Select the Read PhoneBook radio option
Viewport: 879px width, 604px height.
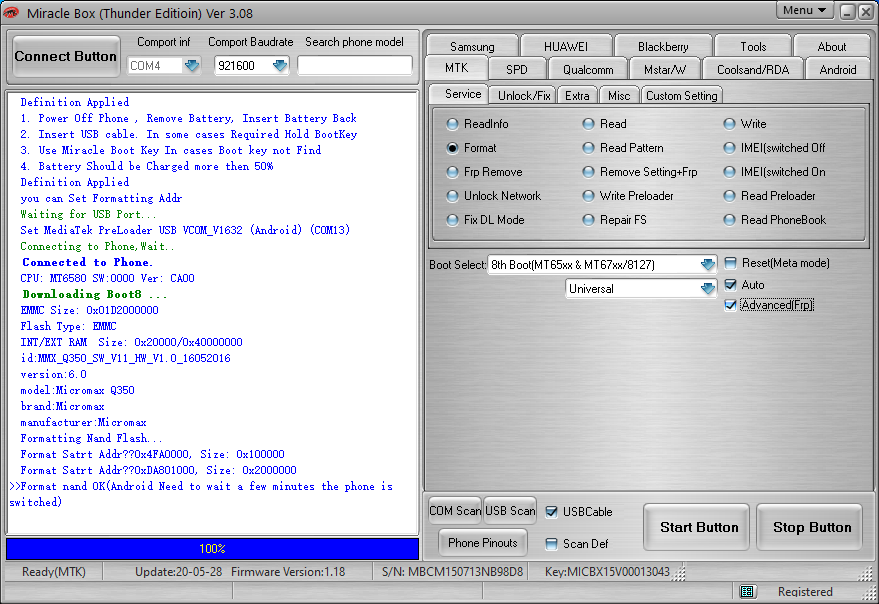click(x=775, y=220)
